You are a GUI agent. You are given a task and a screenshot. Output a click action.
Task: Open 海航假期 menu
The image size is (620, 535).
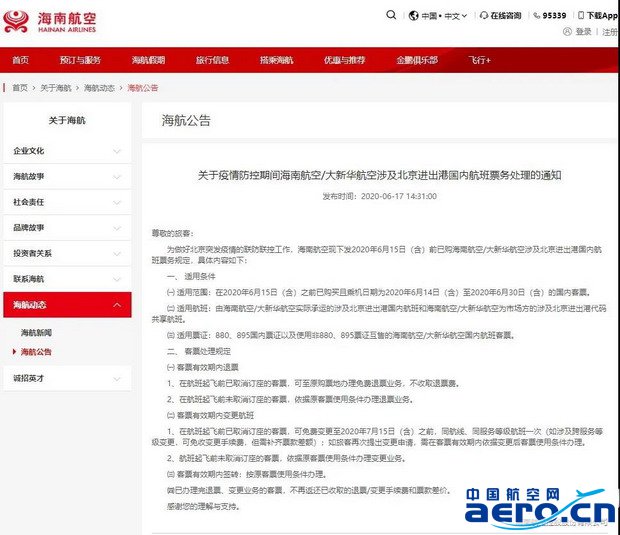click(x=148, y=60)
